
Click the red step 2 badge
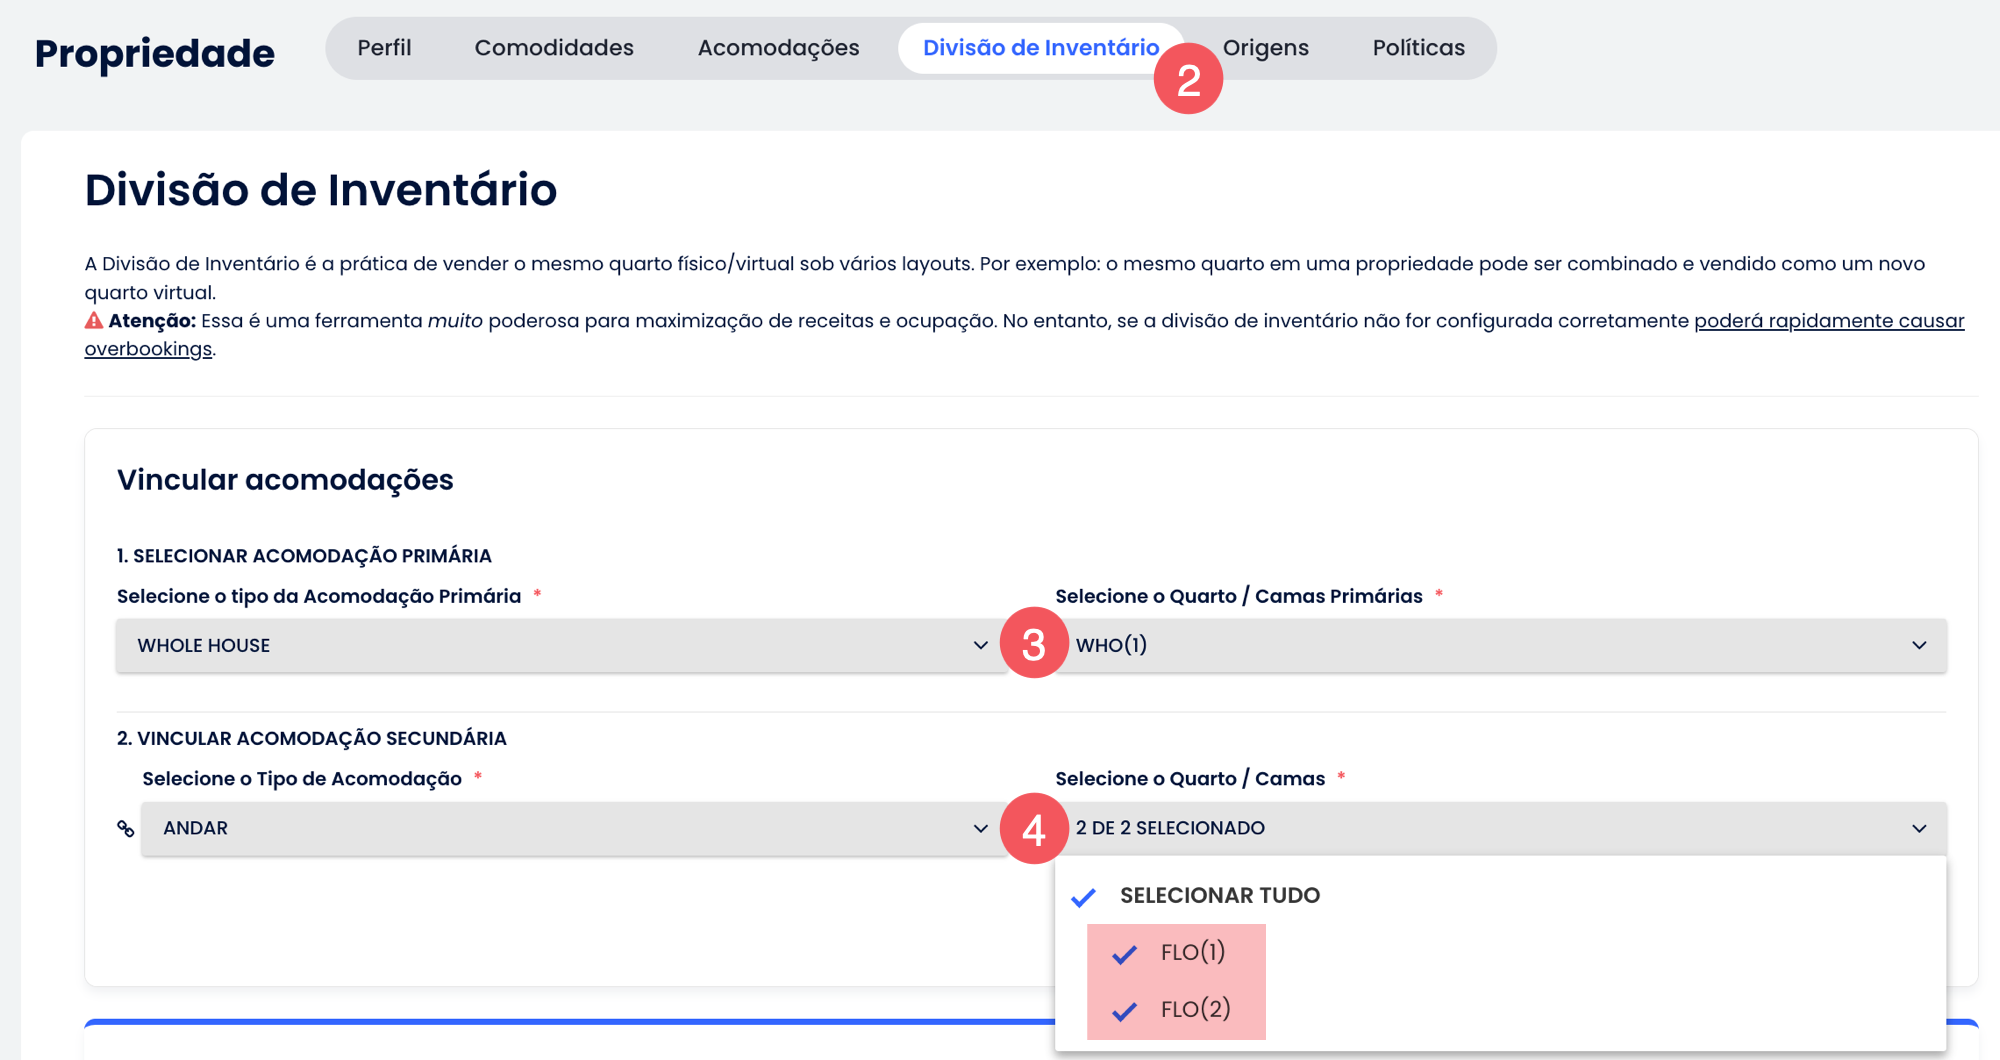[x=1188, y=80]
